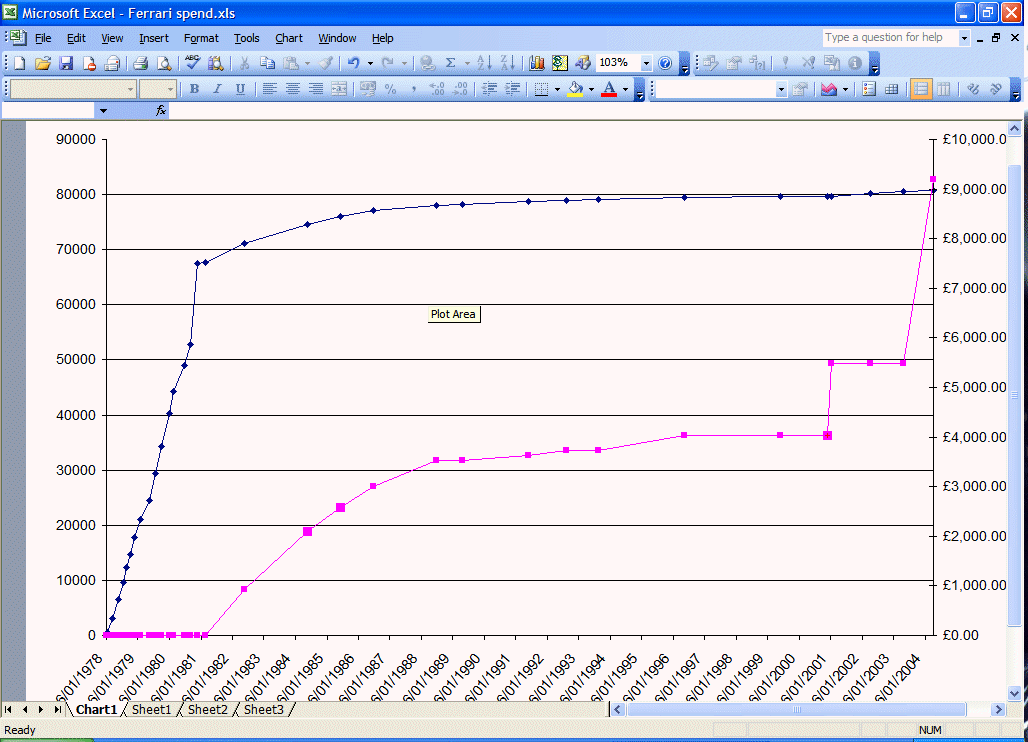Toggle the chart legend
Viewport: 1028px width, 742px height.
[x=869, y=89]
